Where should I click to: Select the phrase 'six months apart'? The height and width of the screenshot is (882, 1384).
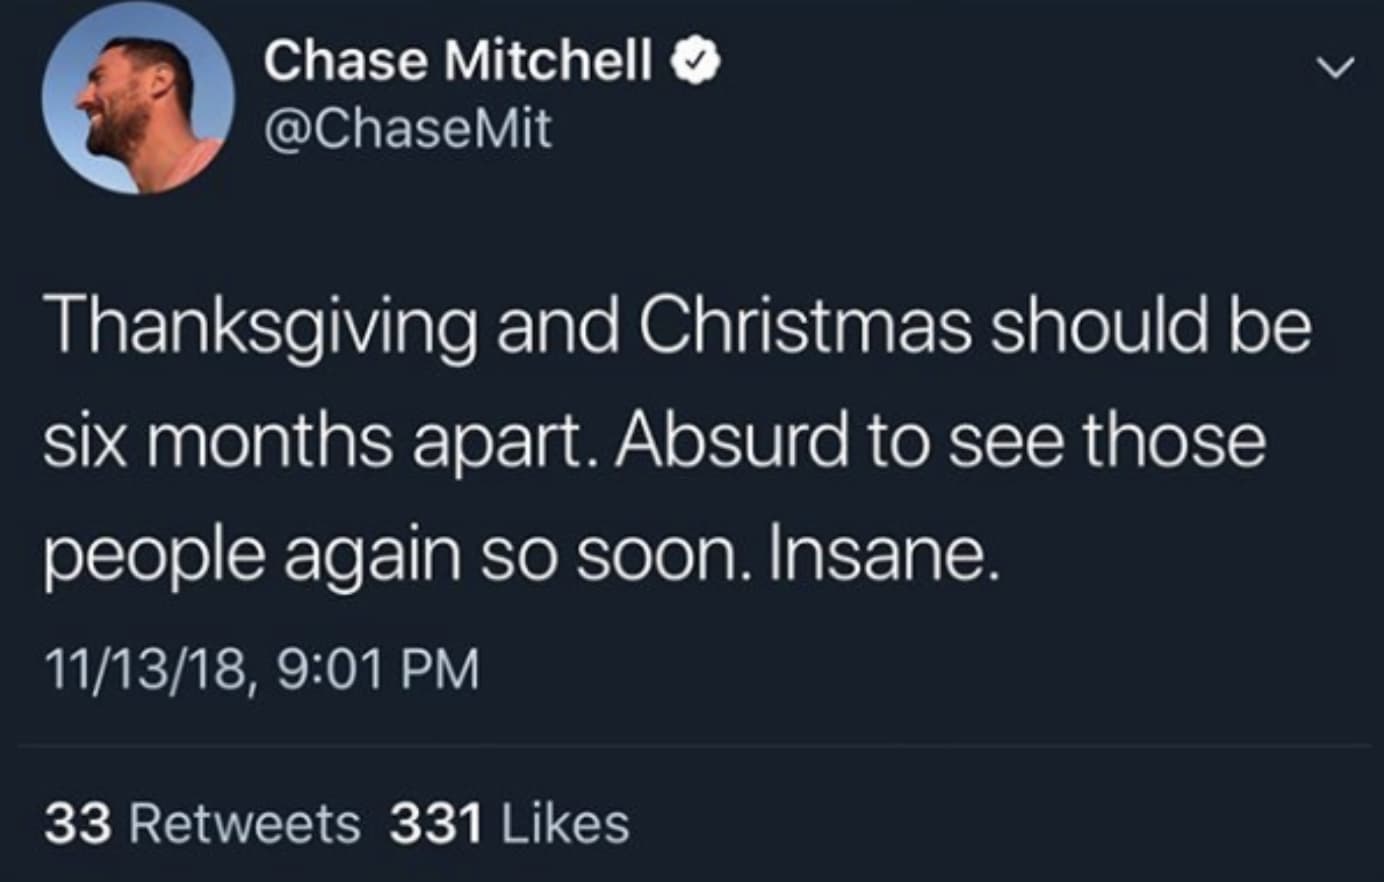[x=312, y=441]
